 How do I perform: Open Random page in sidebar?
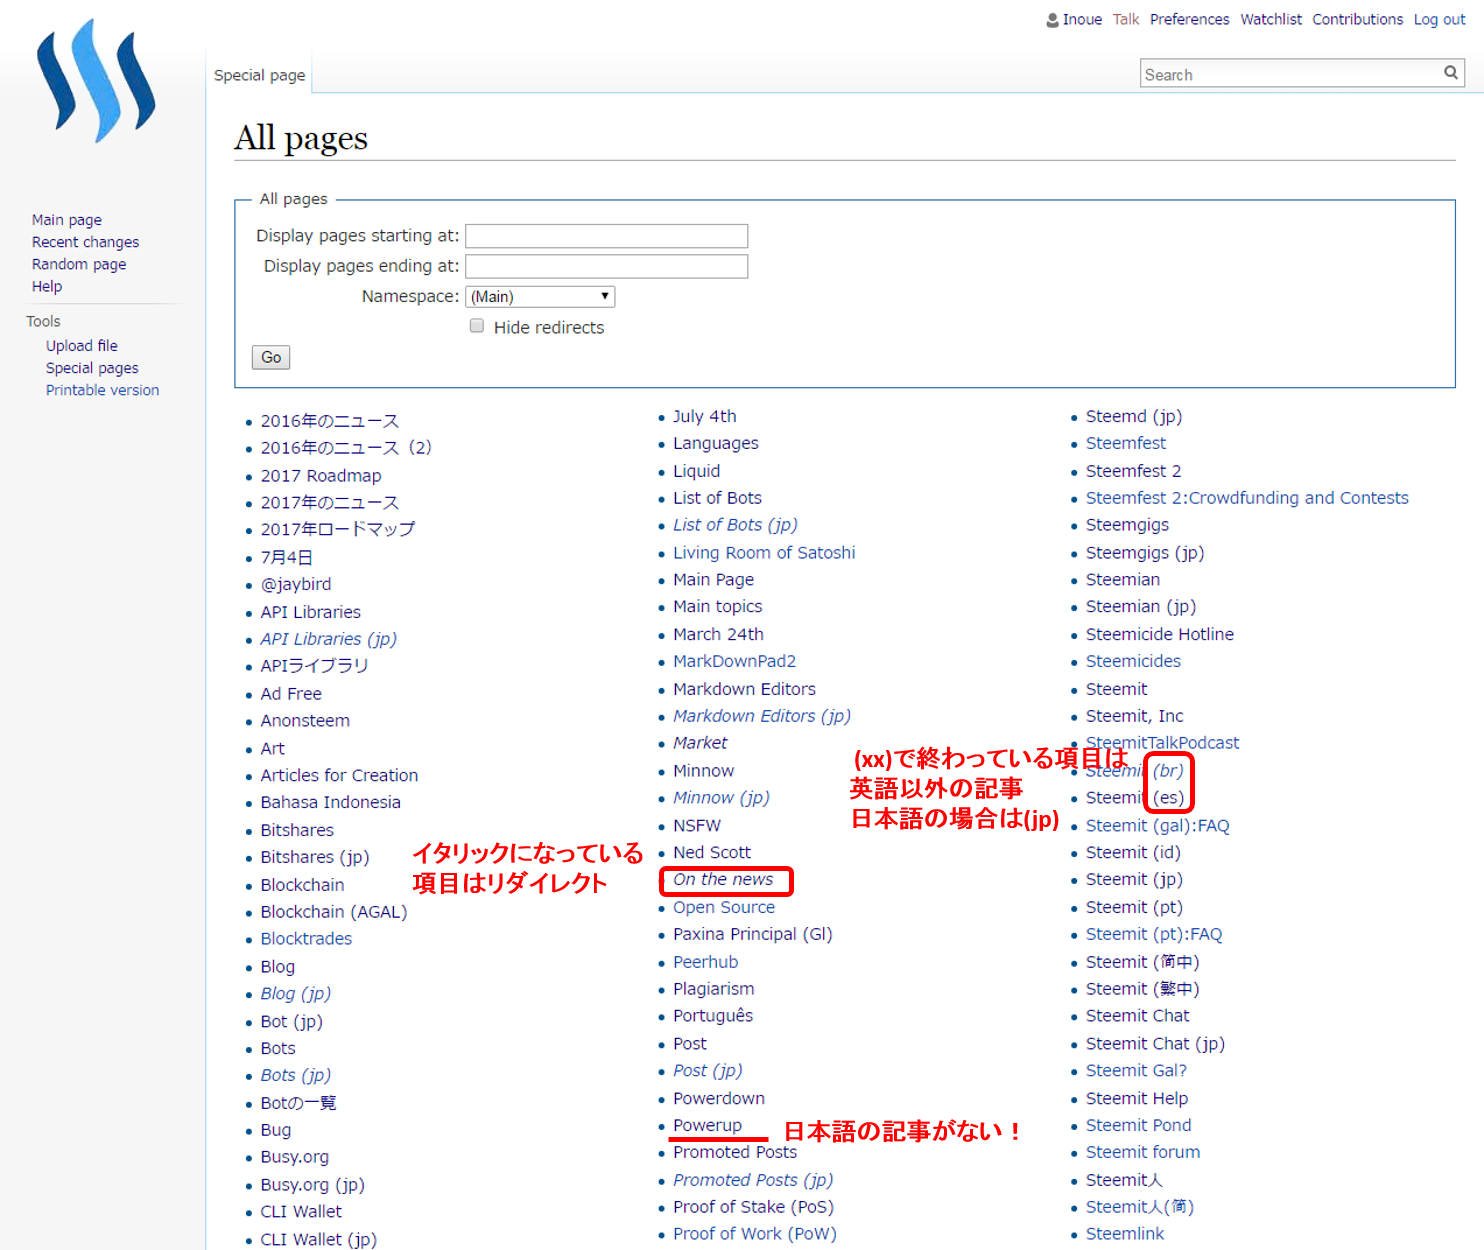click(x=79, y=264)
